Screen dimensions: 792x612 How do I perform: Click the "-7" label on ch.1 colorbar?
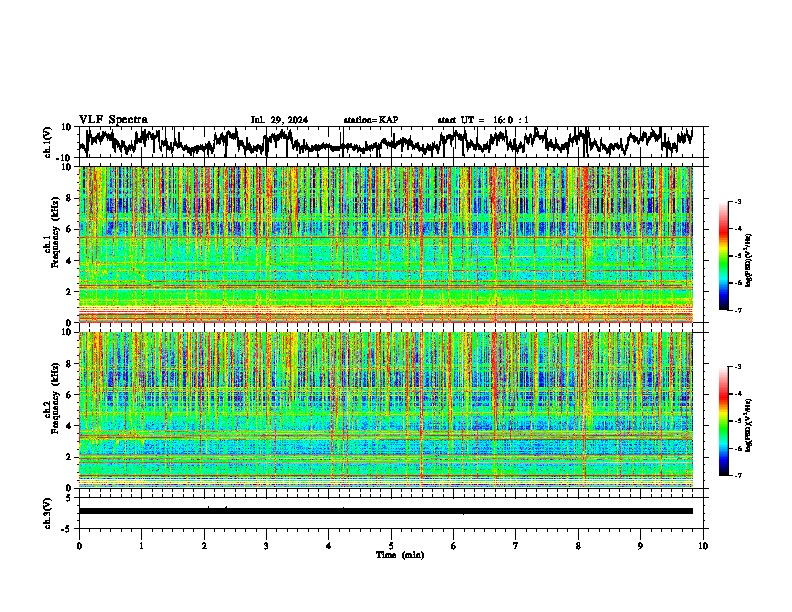(737, 310)
